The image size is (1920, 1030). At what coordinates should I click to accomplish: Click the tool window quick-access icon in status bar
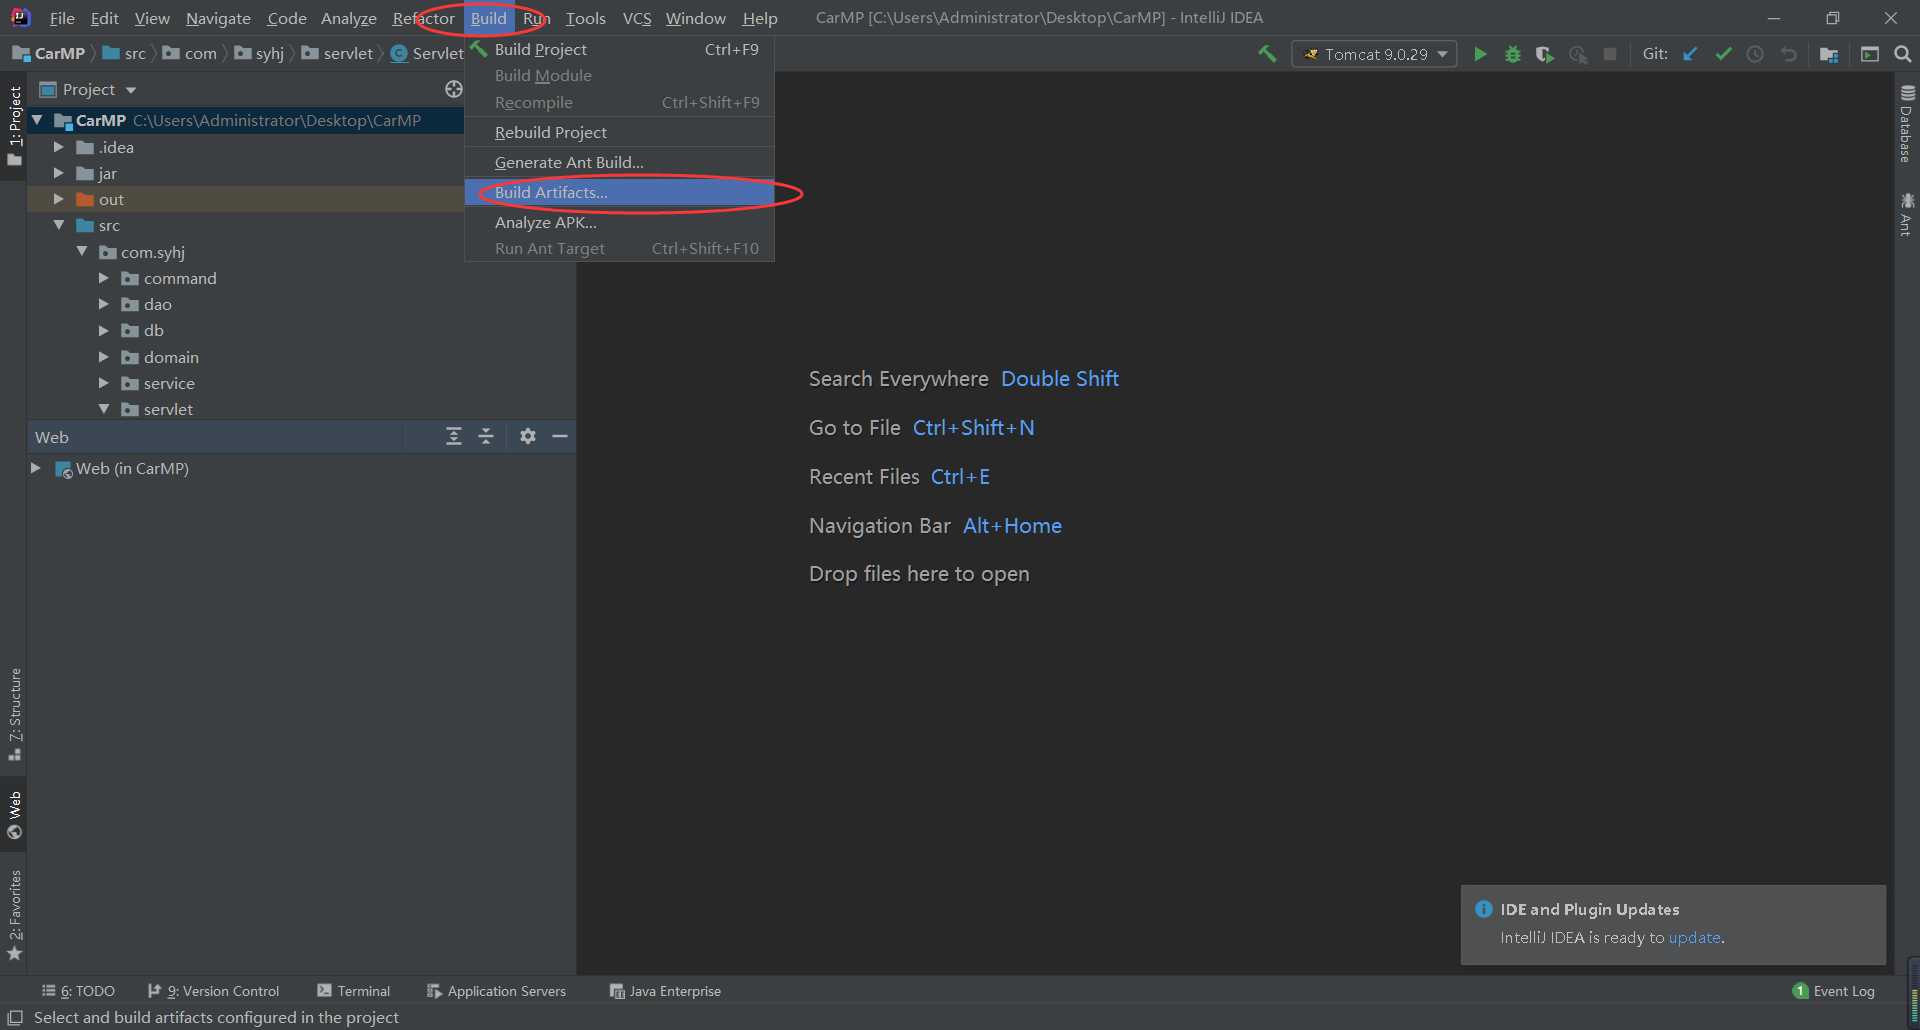pyautogui.click(x=15, y=1017)
